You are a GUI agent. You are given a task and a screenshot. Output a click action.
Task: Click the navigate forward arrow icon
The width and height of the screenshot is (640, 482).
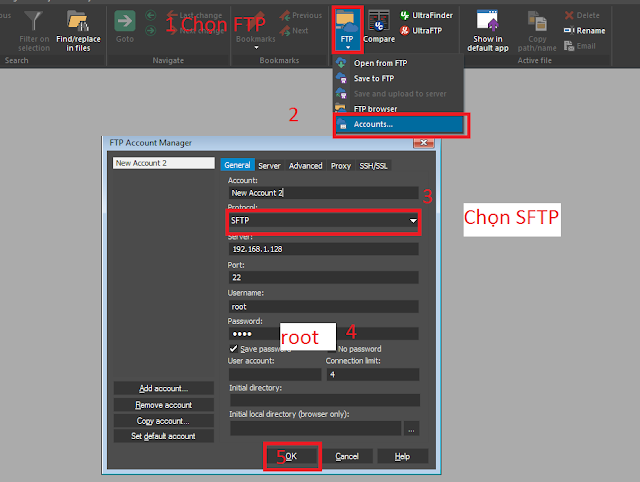point(151,31)
